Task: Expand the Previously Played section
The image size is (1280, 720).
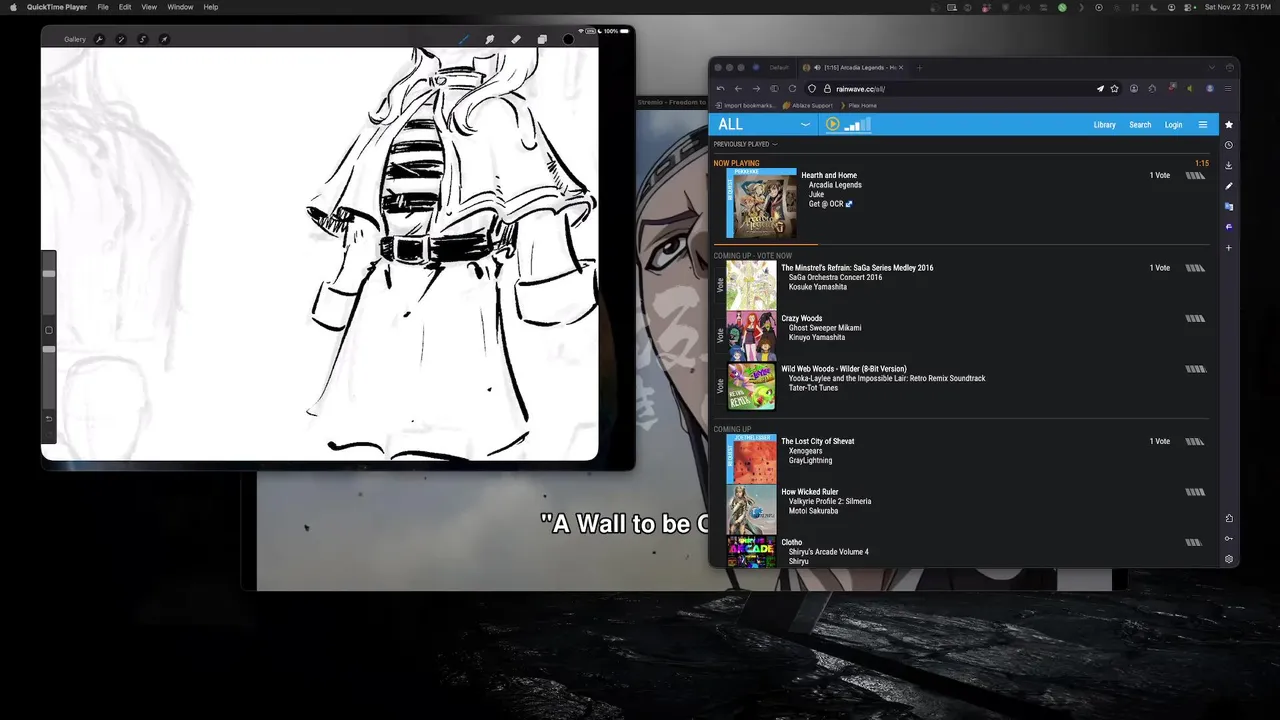Action: coord(745,144)
